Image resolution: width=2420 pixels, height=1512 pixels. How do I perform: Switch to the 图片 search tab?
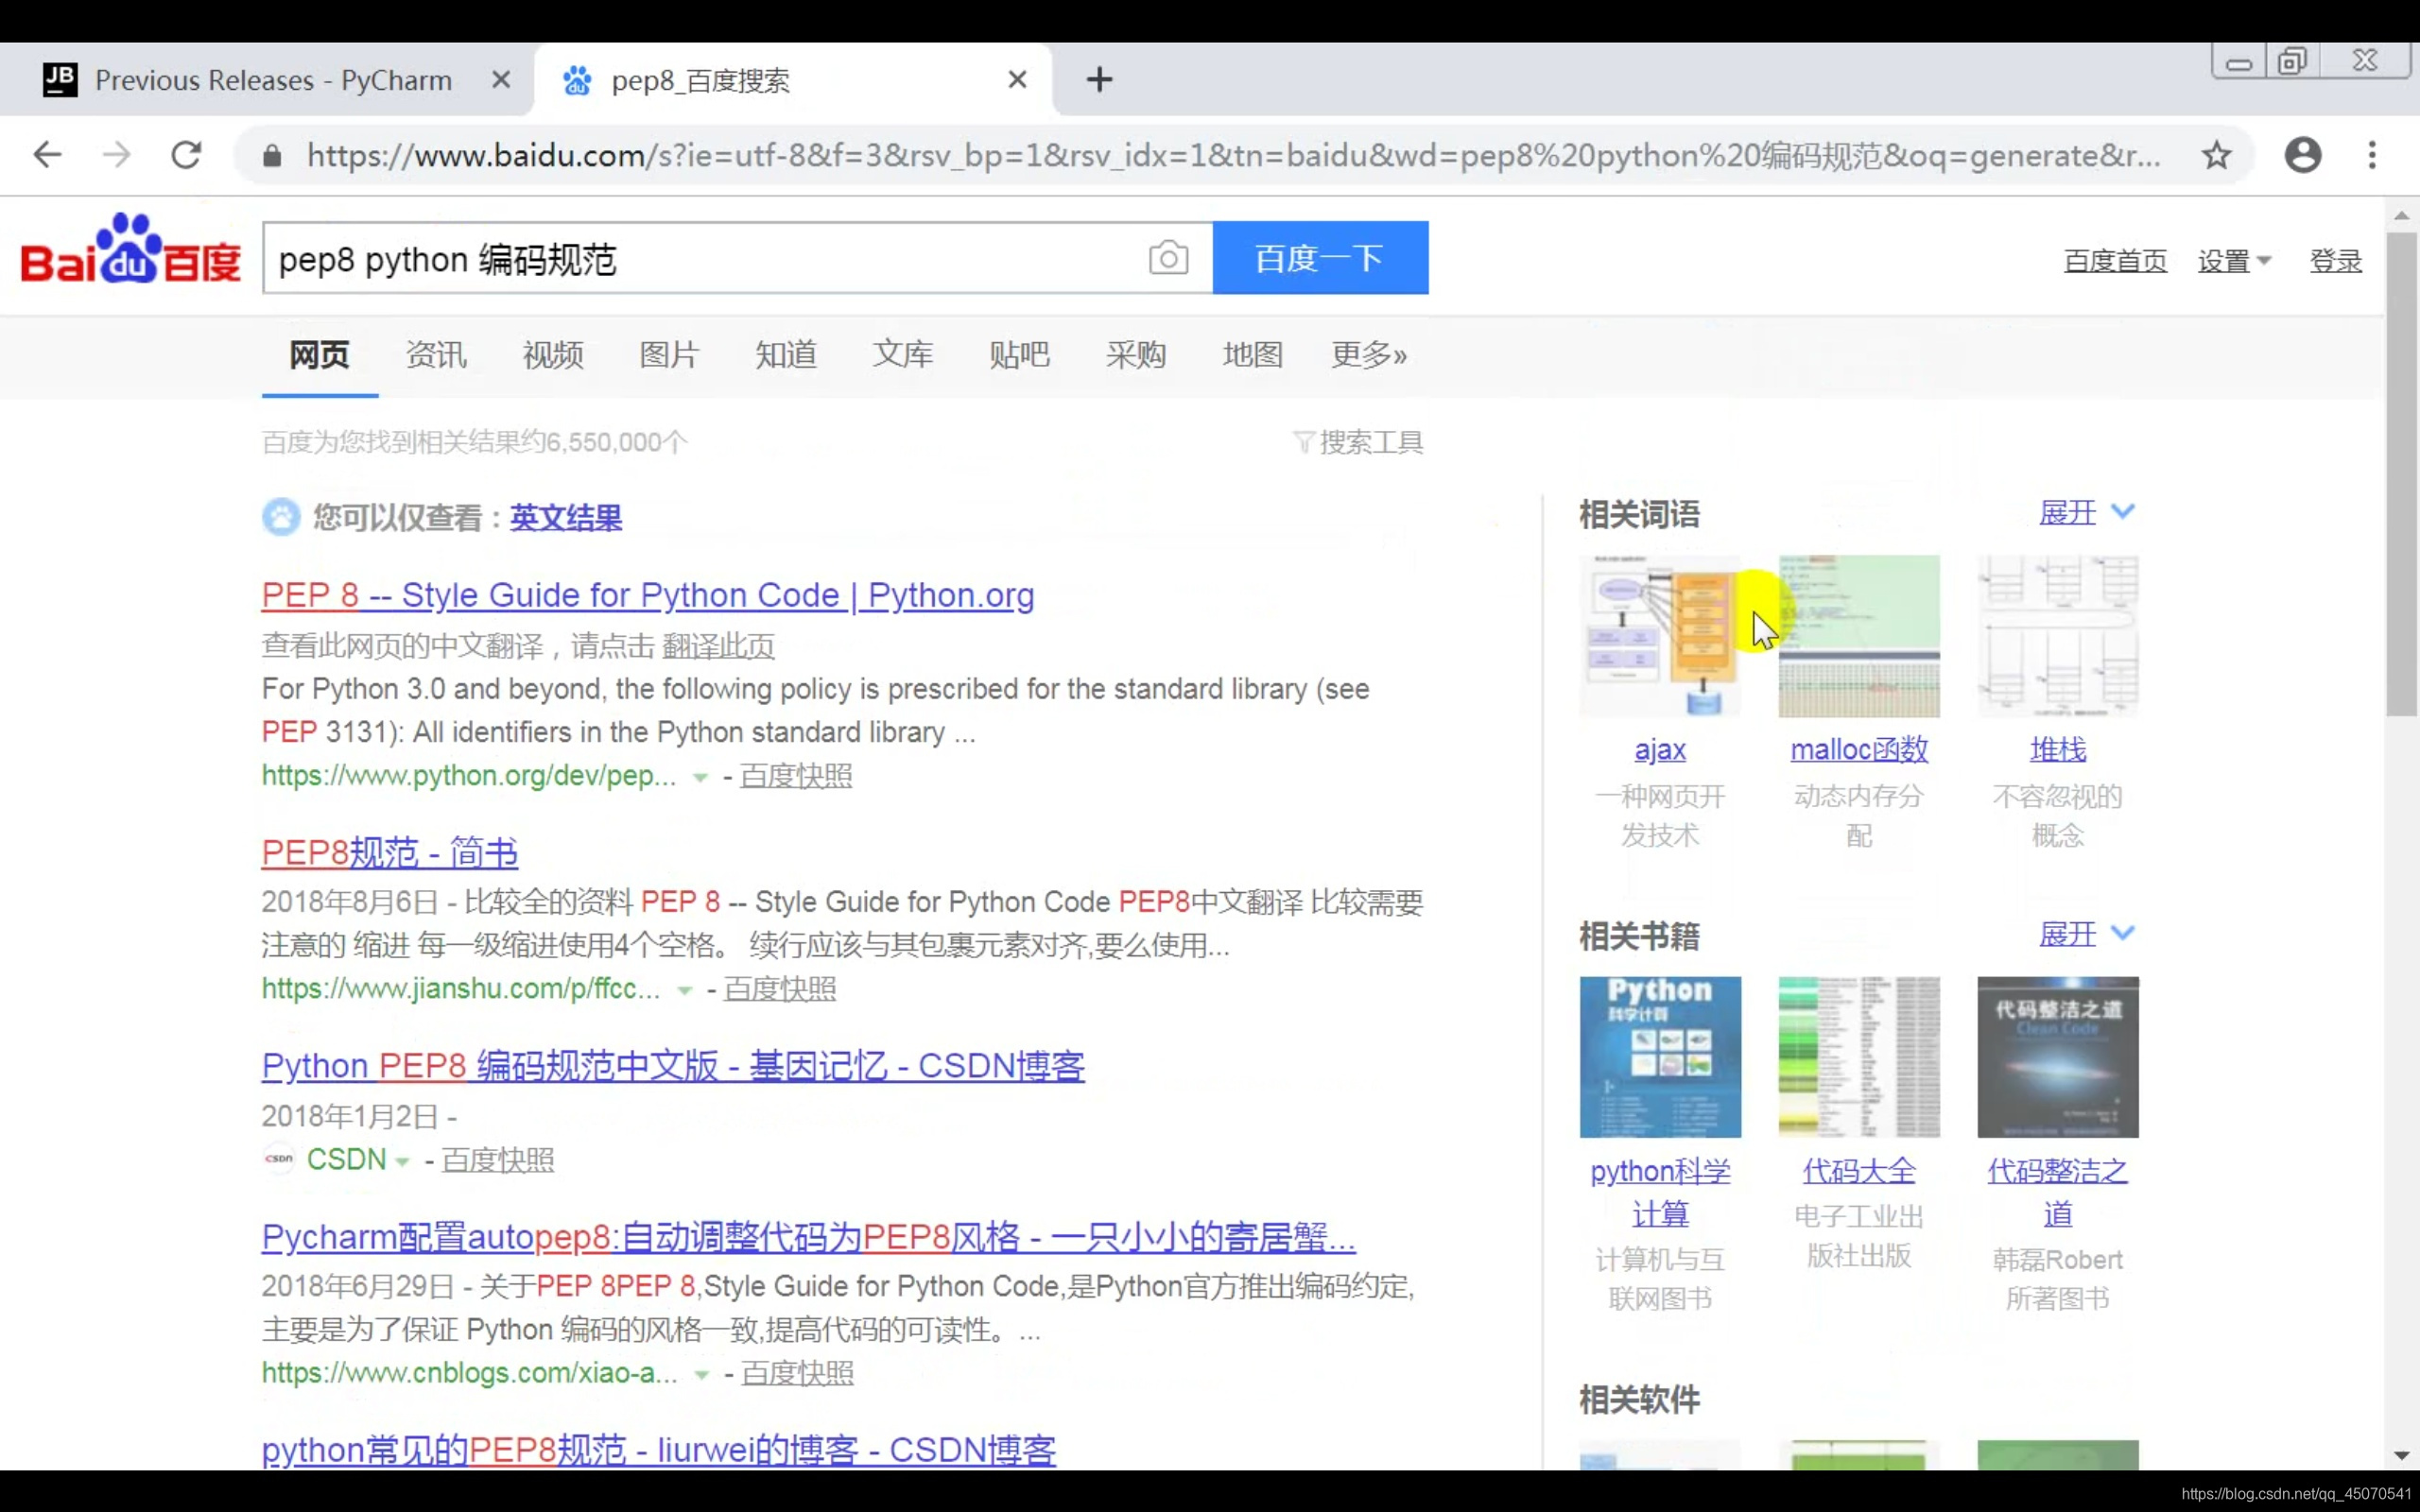[668, 355]
